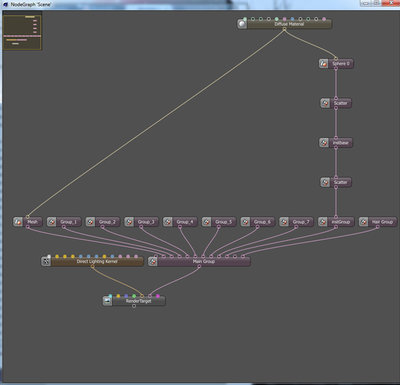Select the Group_4 node icon
Image resolution: width=400 pixels, height=385 pixels.
168,222
